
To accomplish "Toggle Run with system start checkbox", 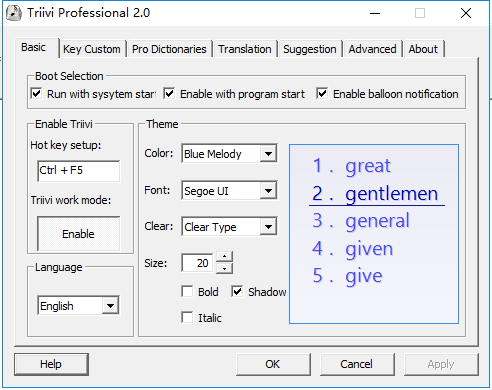I will click(x=36, y=94).
